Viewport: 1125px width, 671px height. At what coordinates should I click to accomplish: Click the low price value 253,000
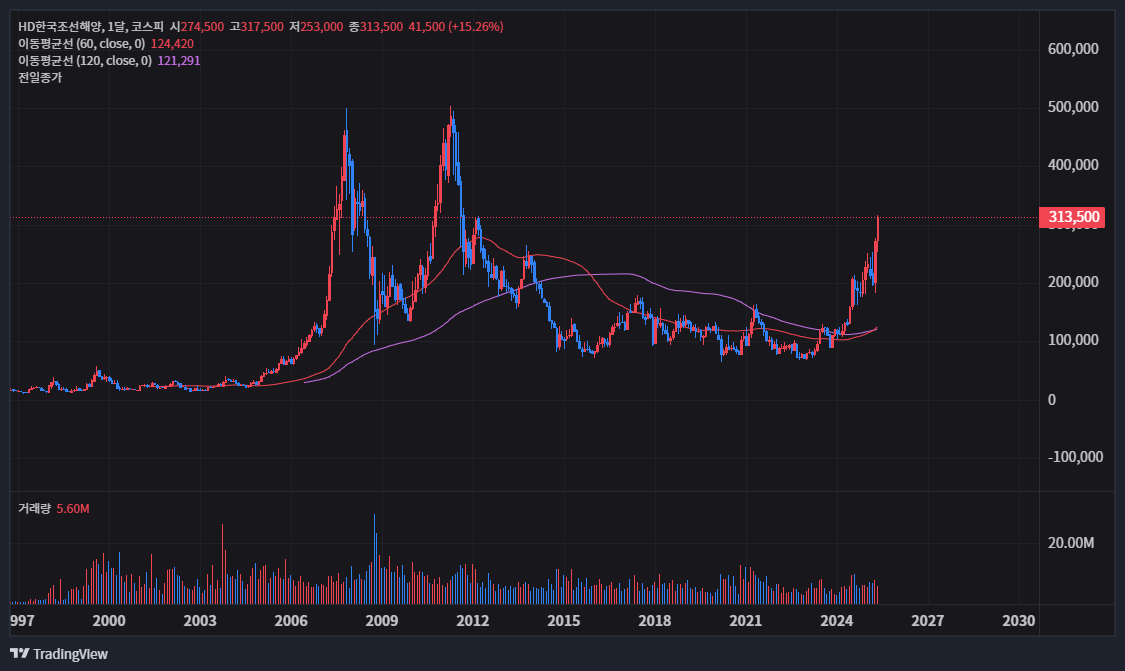pyautogui.click(x=321, y=27)
